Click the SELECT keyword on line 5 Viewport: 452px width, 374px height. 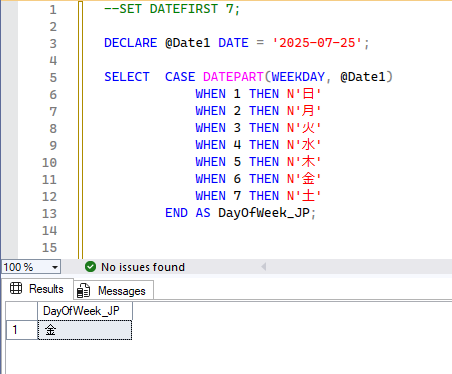pos(127,77)
